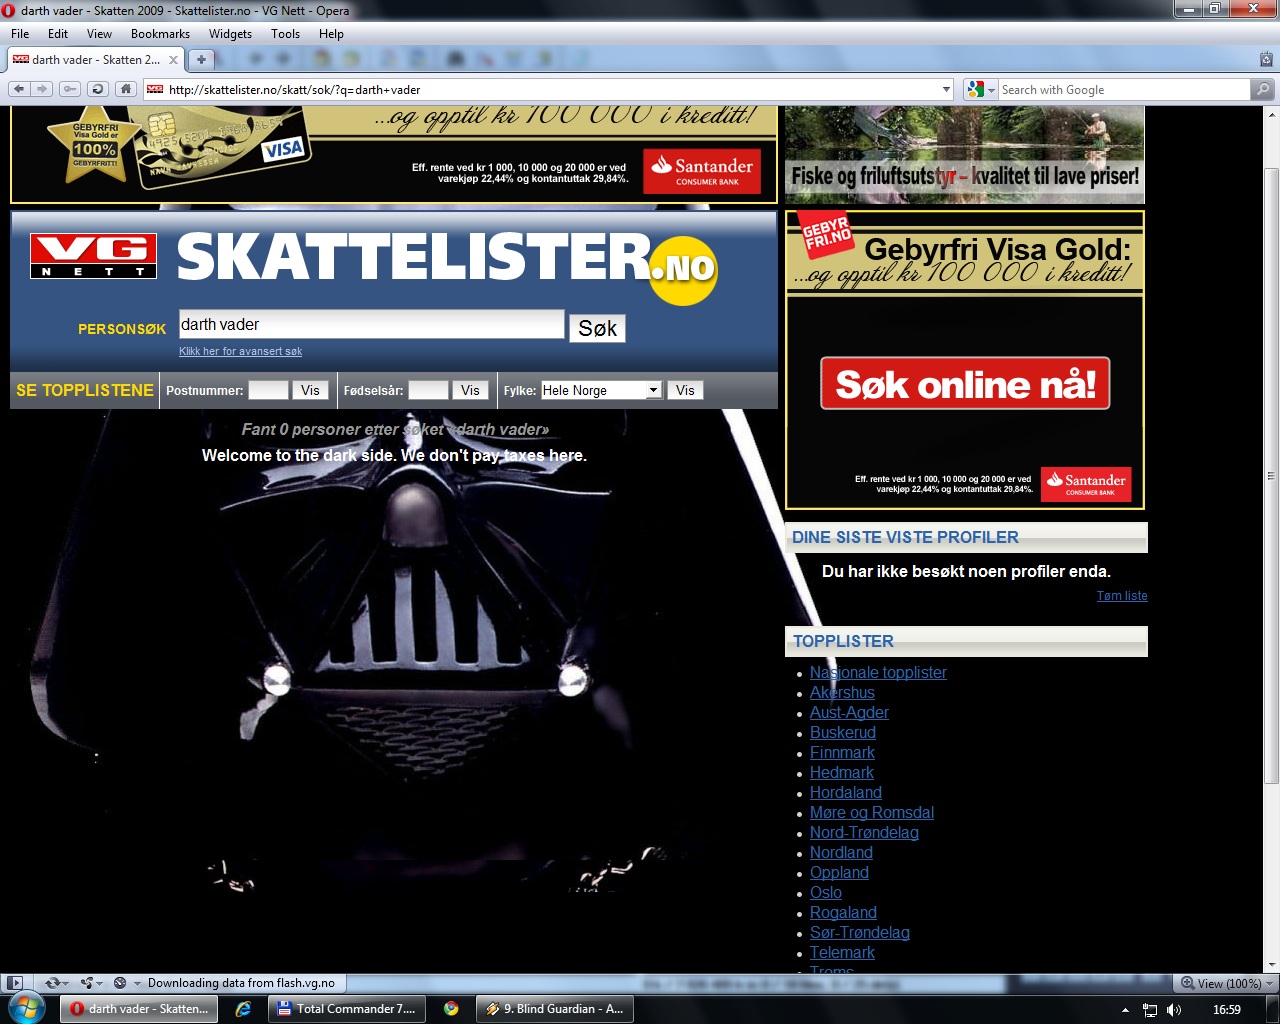Expand the Opera Link dropdown arrow
1280x1024 pixels.
67,983
